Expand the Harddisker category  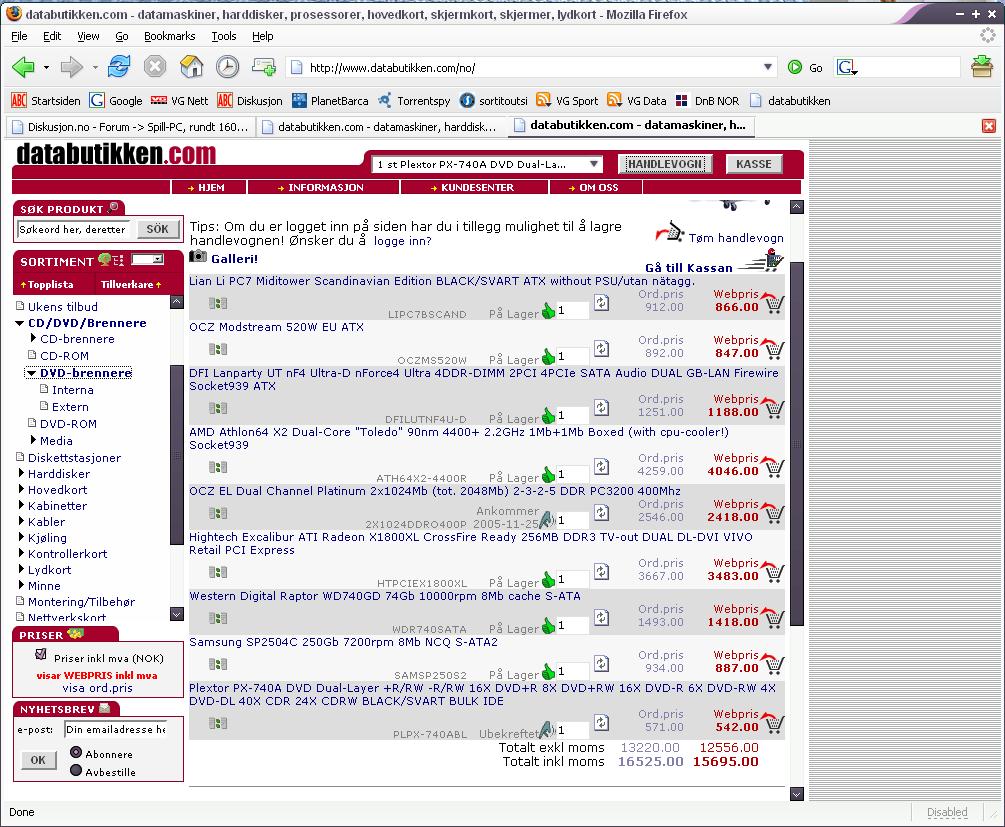[21, 472]
